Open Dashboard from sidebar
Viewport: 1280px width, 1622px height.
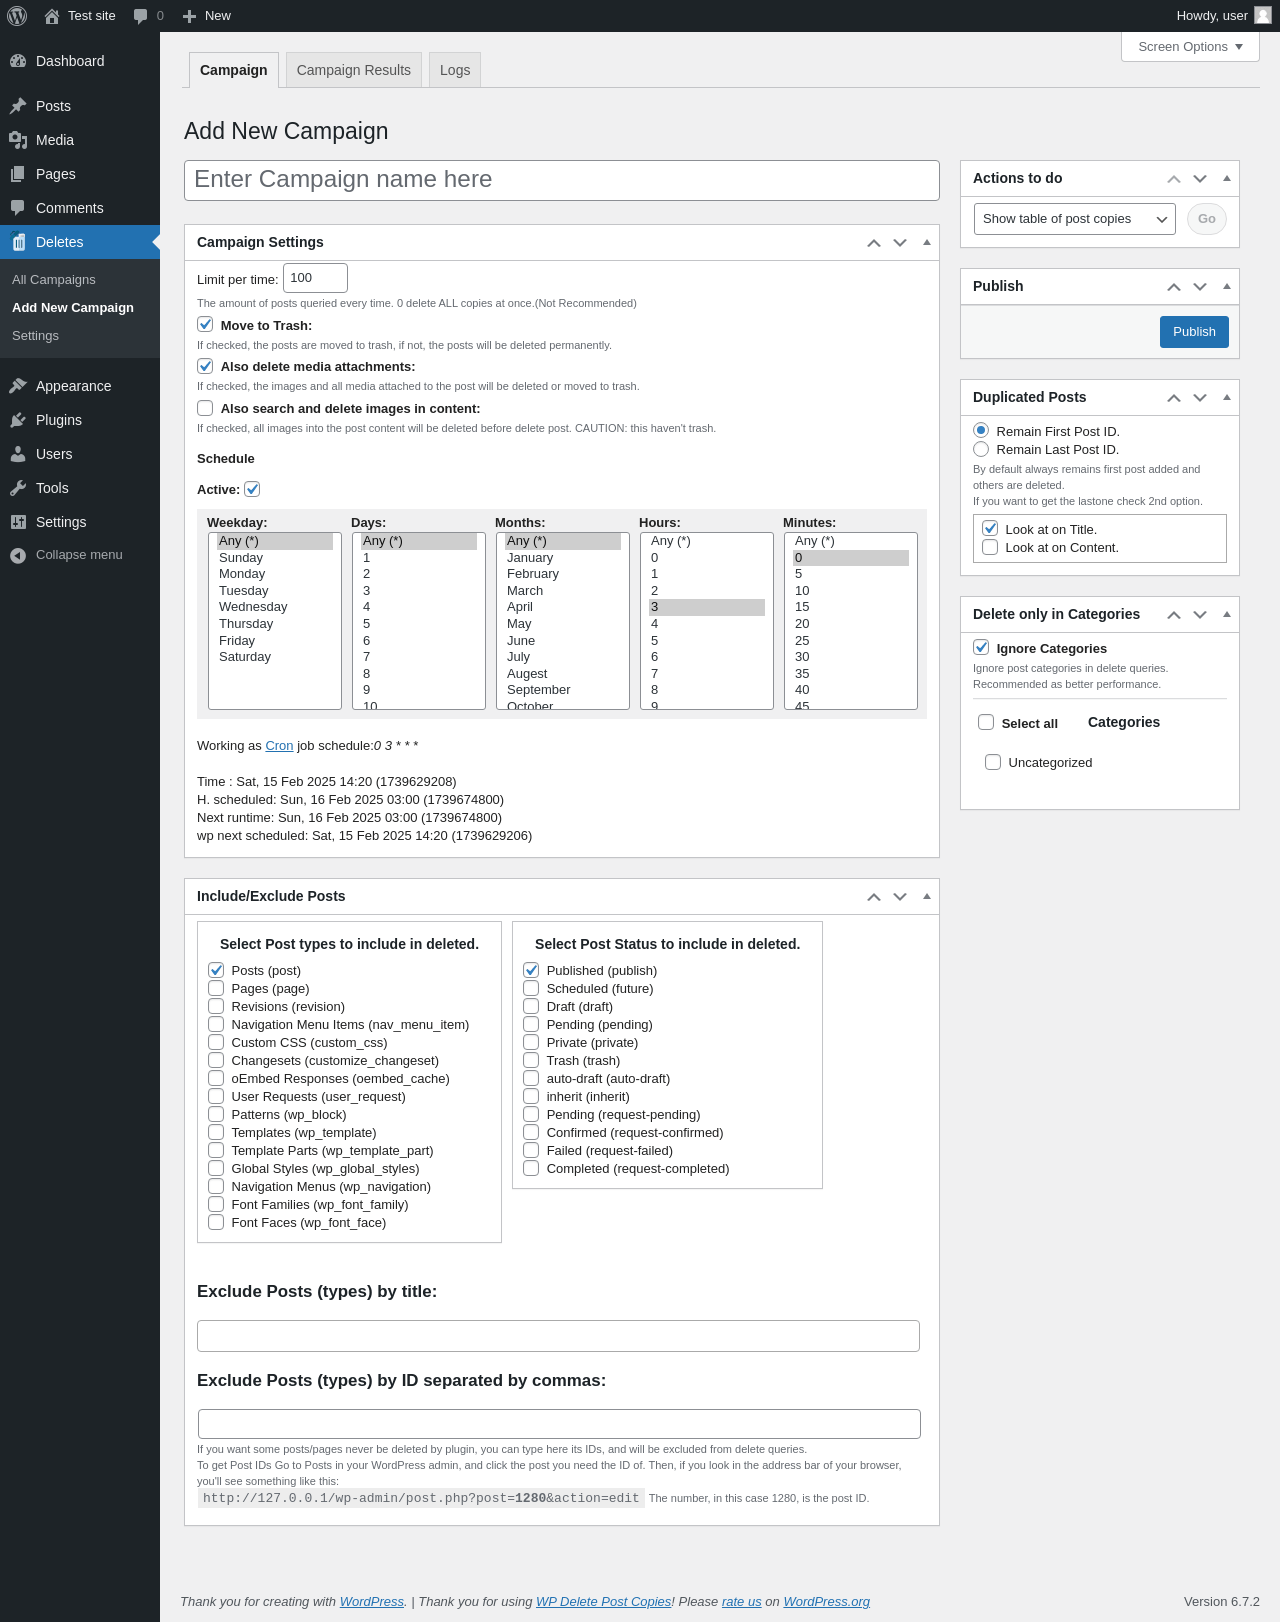(x=80, y=61)
